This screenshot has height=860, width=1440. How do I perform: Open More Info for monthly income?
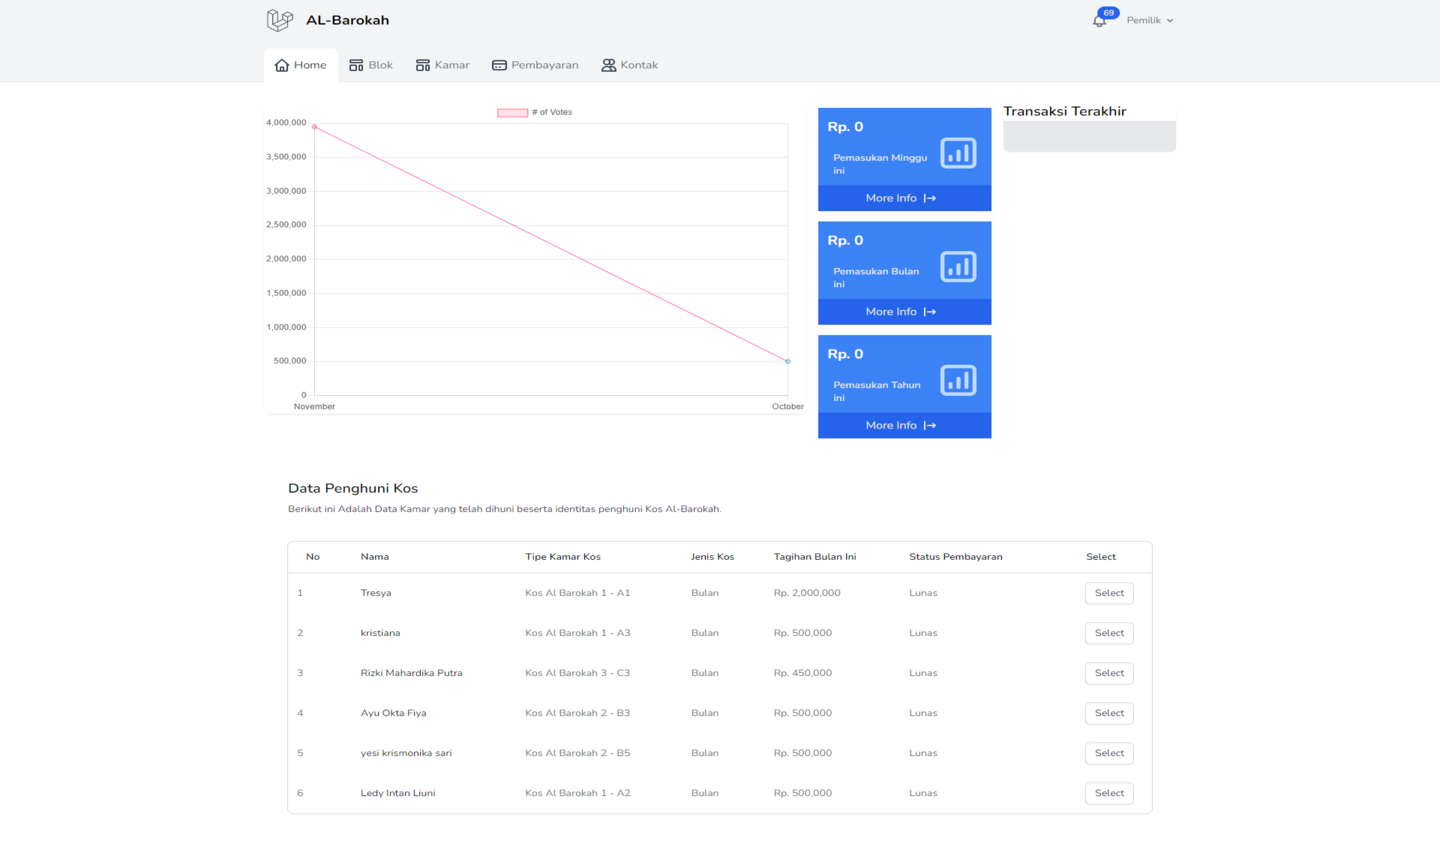tap(901, 312)
